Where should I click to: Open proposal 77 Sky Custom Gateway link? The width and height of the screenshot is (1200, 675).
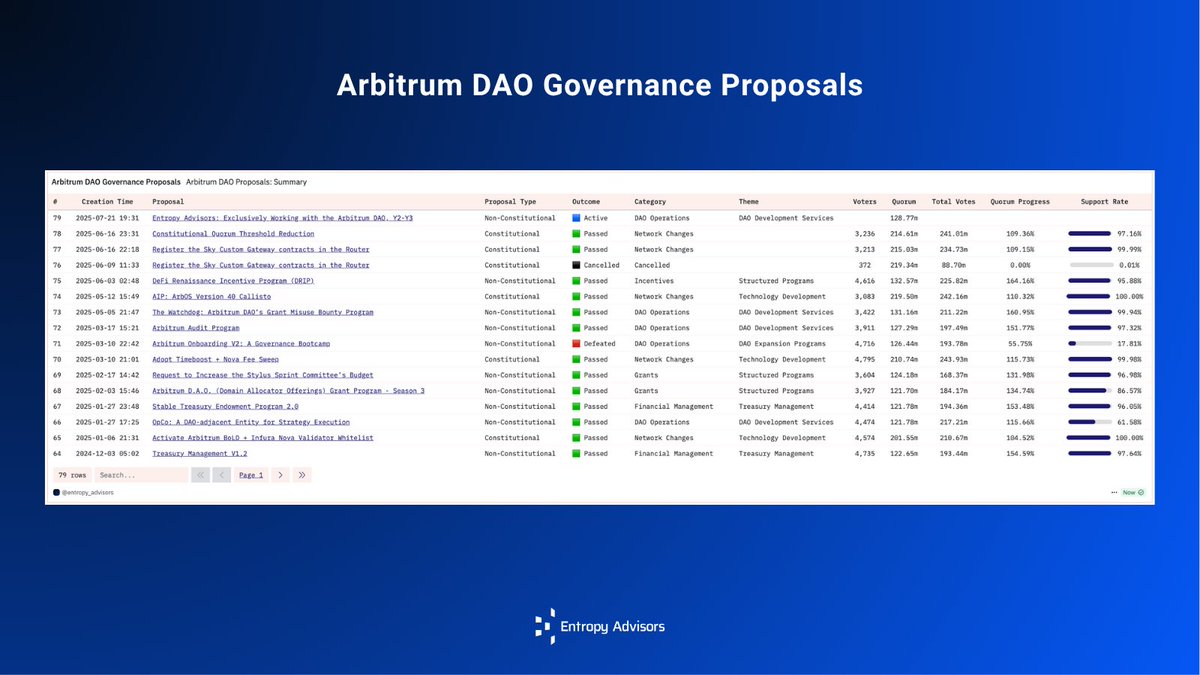coord(260,249)
